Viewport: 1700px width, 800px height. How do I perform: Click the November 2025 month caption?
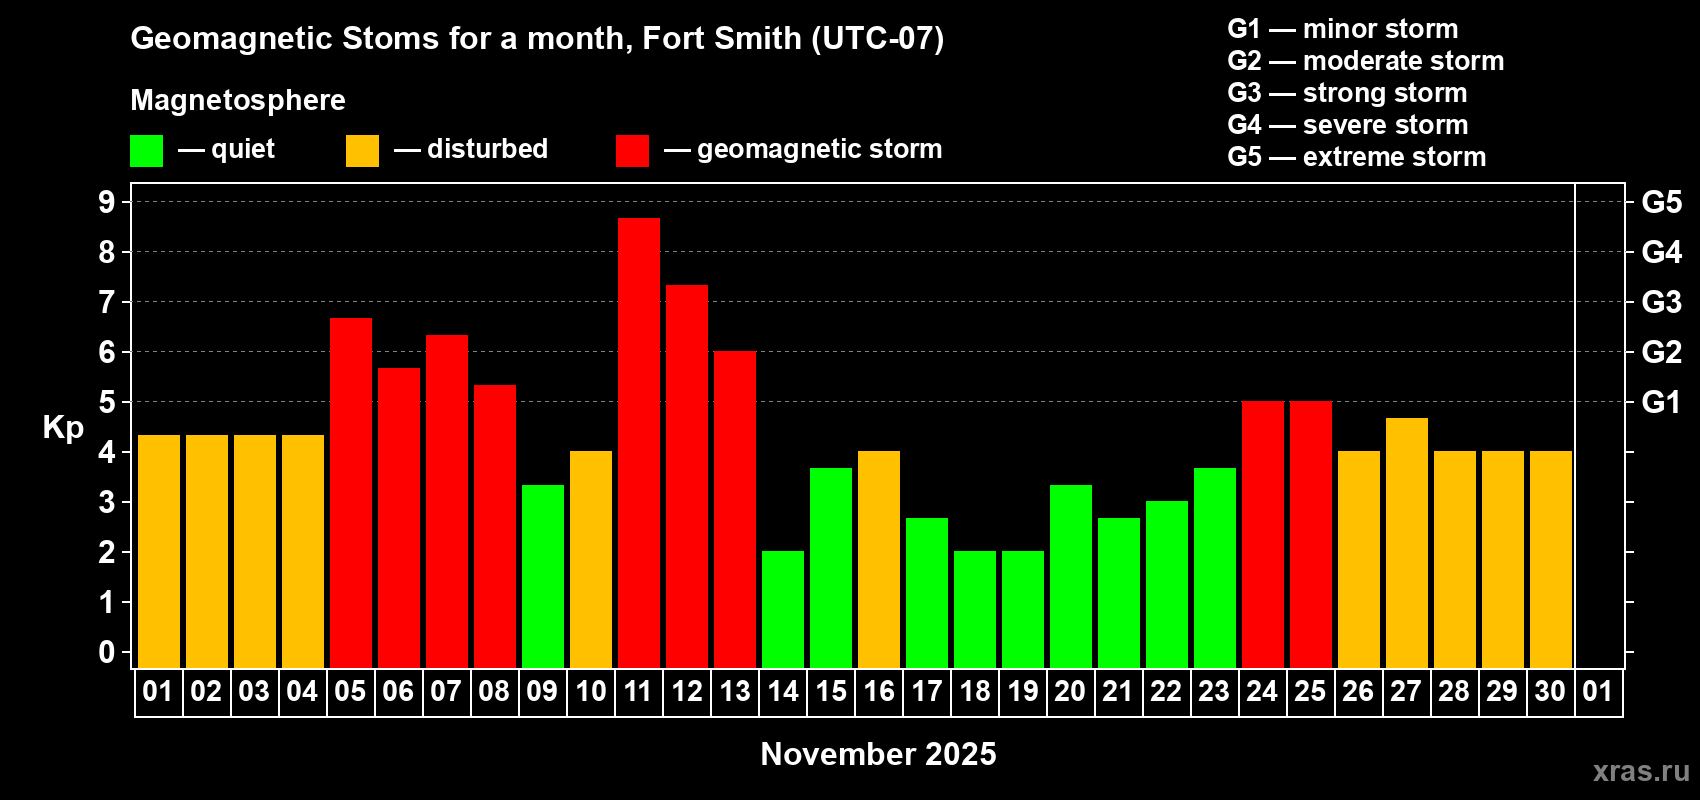879,754
